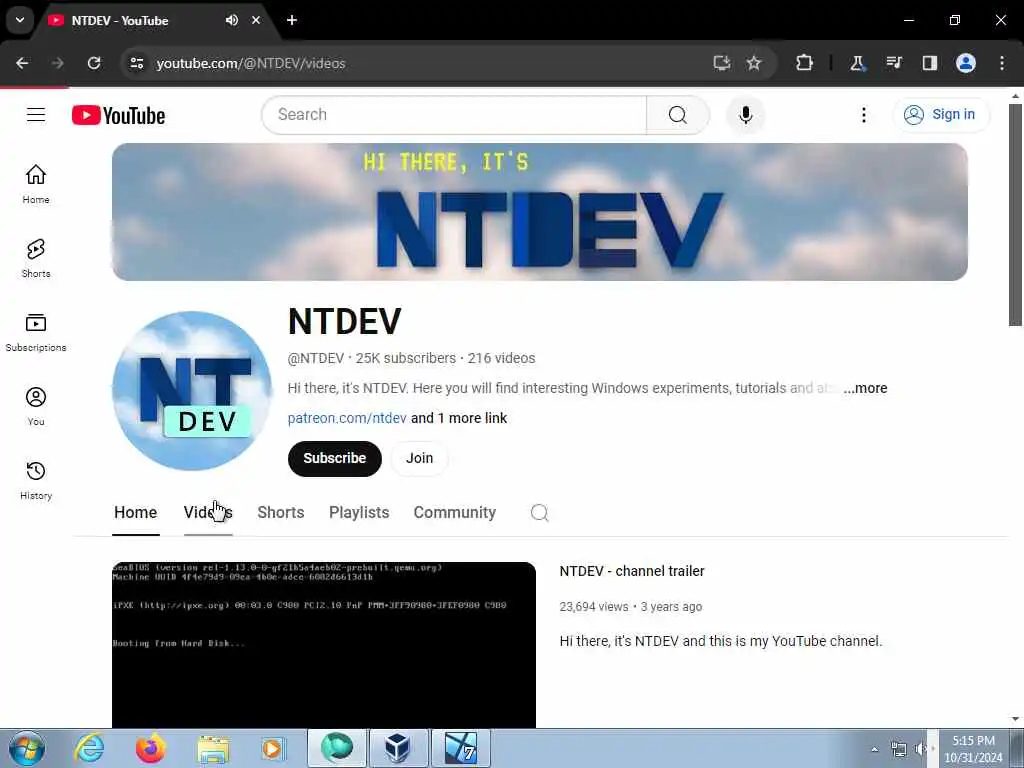Mute the tab via speaker icon
This screenshot has width=1024, height=768.
pyautogui.click(x=232, y=20)
